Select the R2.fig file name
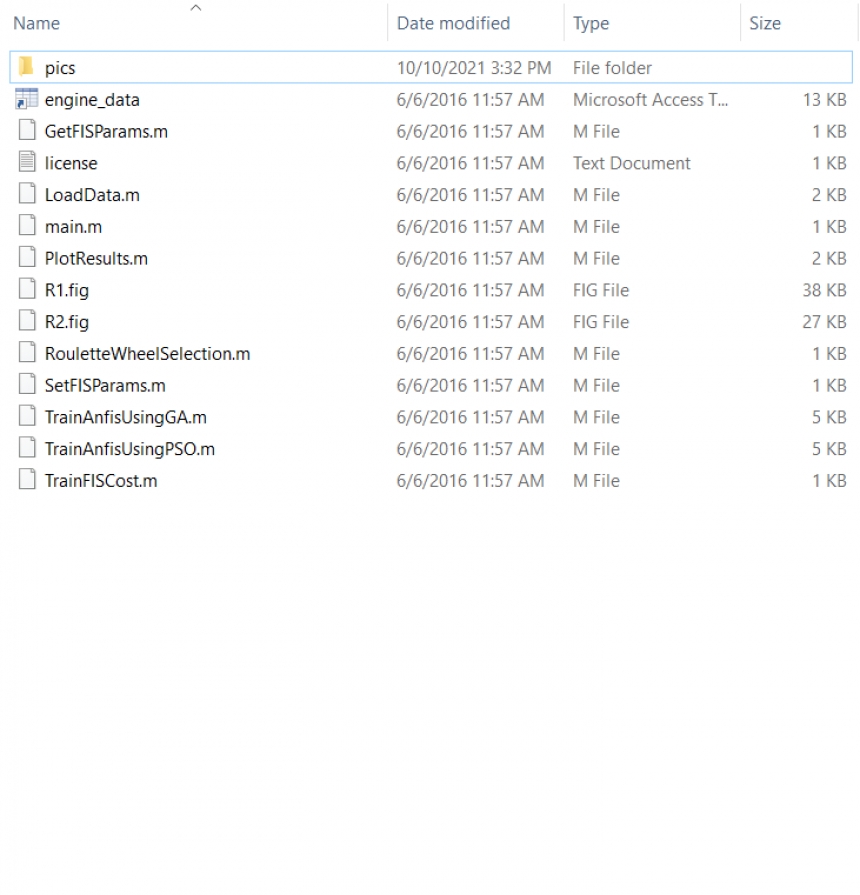 (67, 322)
